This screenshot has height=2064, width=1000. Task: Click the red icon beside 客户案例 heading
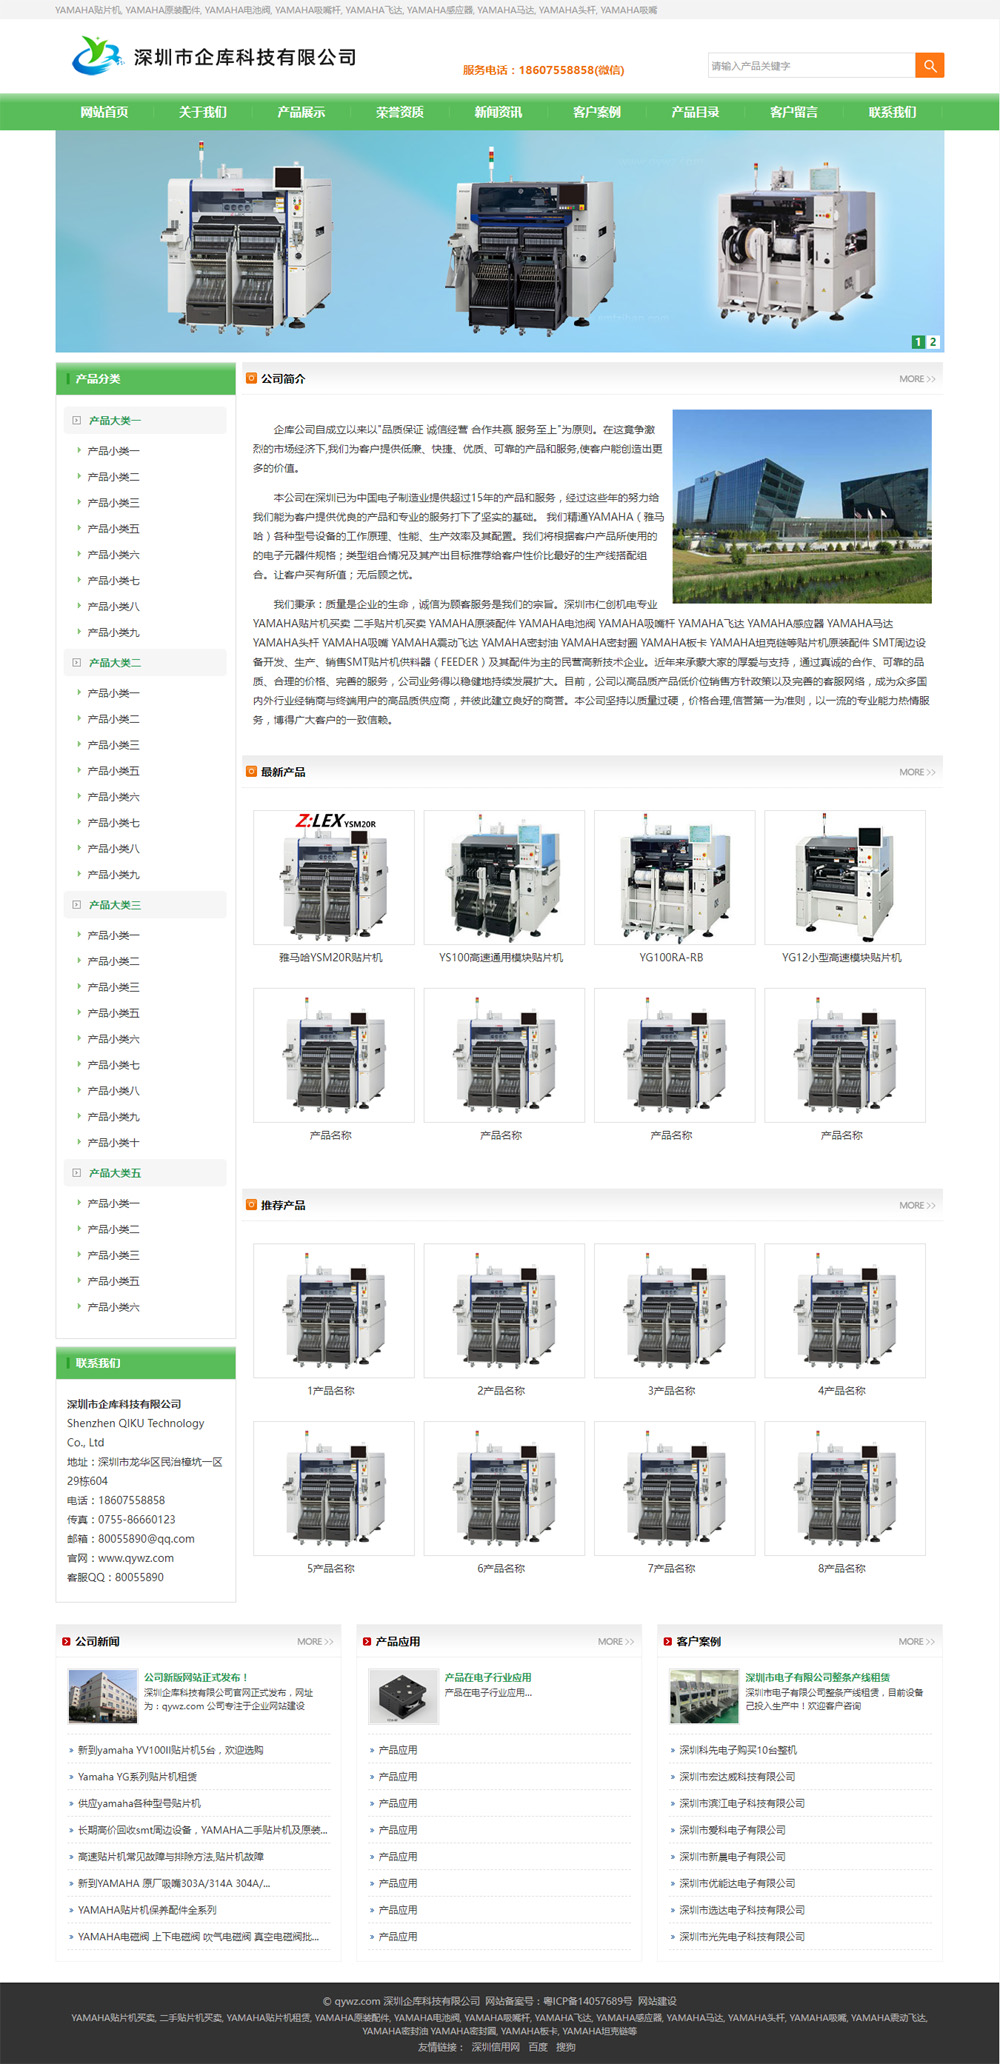point(668,1641)
